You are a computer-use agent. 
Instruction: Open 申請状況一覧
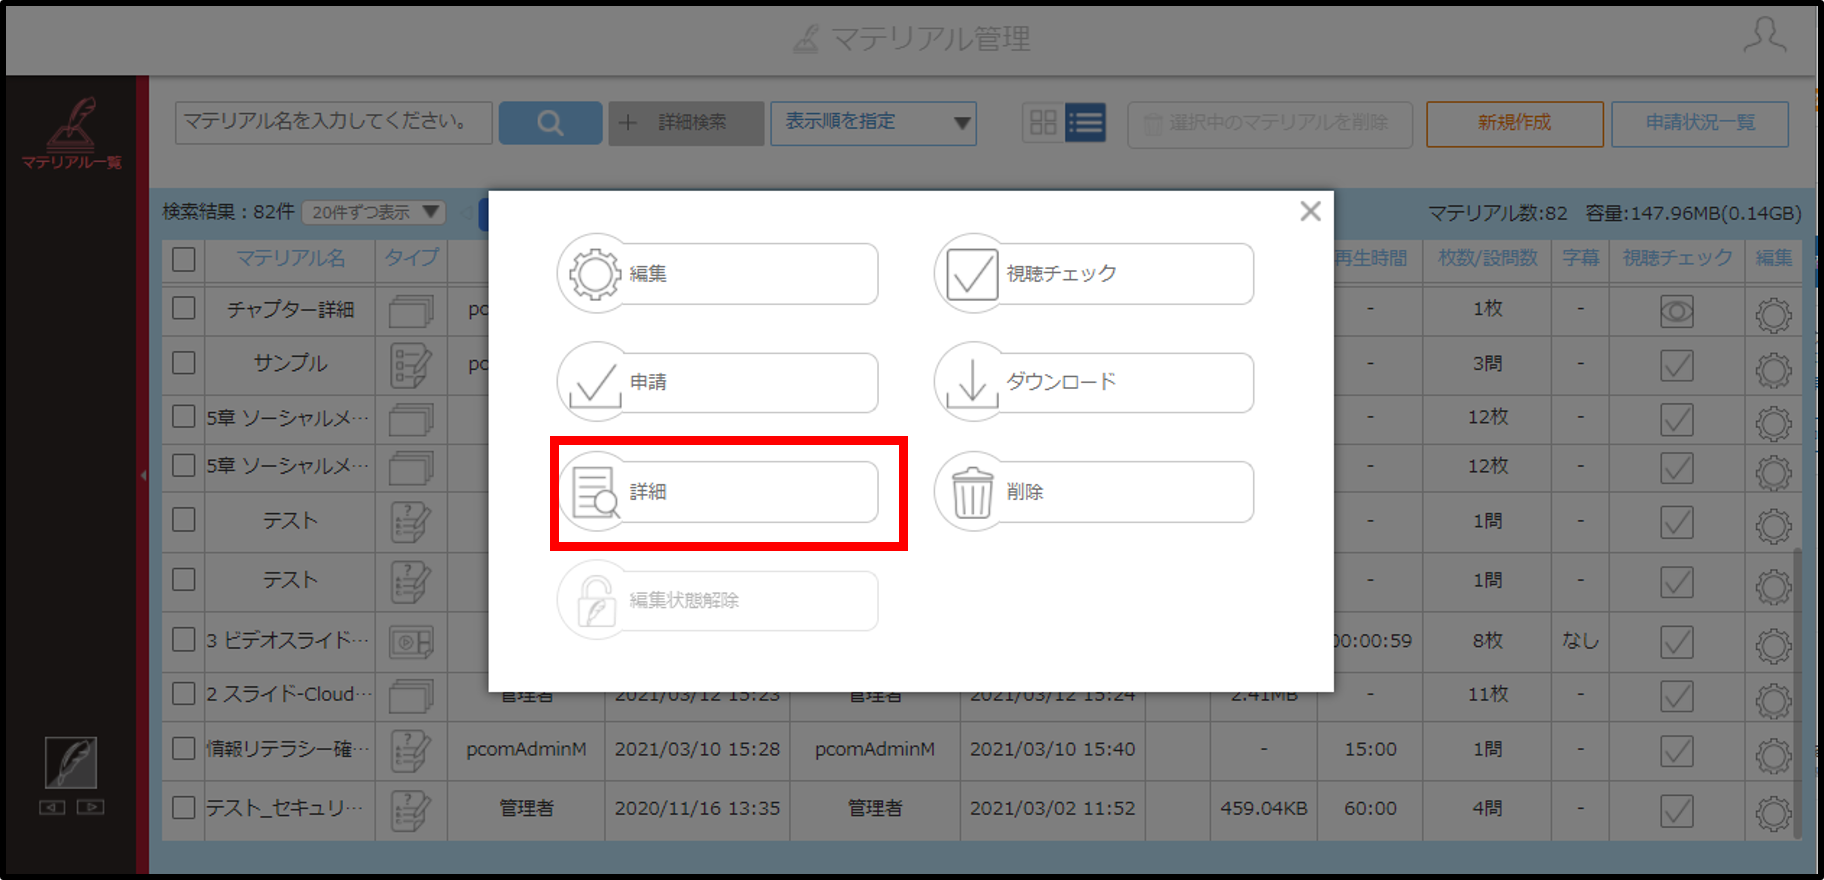[1700, 124]
